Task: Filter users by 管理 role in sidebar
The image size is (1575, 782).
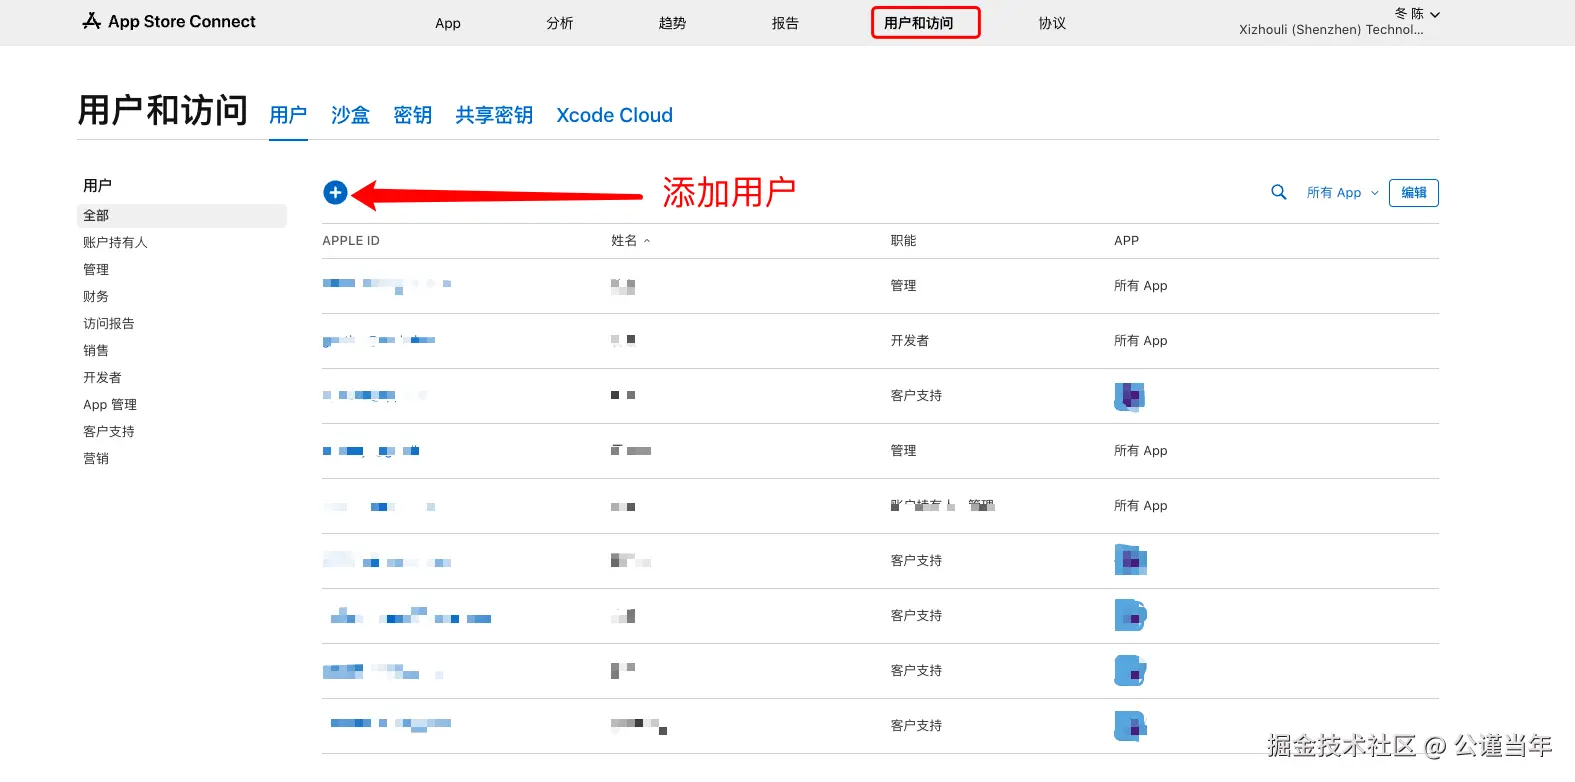Action: point(96,270)
